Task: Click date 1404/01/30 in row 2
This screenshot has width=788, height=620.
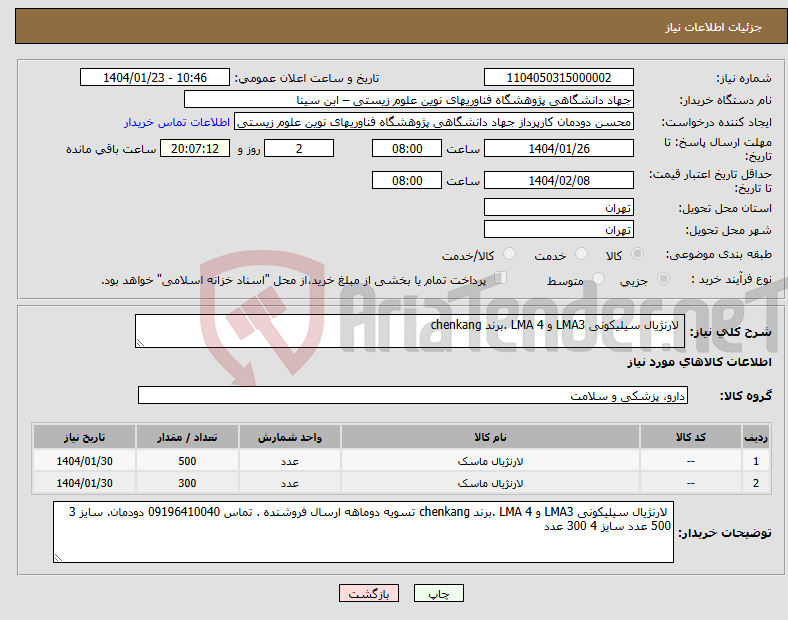Action: coord(84,483)
